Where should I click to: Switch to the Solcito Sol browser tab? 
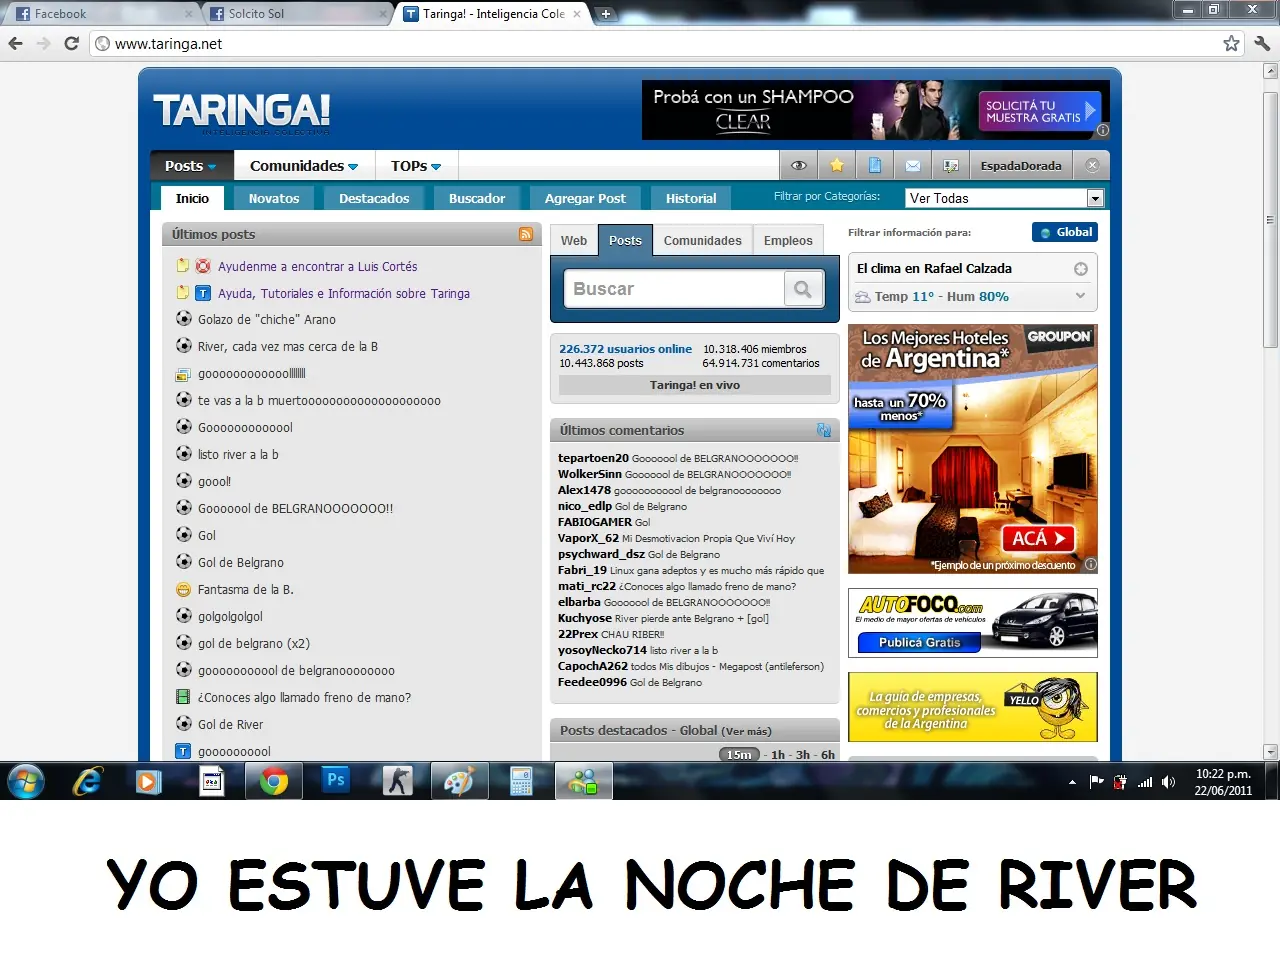[296, 14]
